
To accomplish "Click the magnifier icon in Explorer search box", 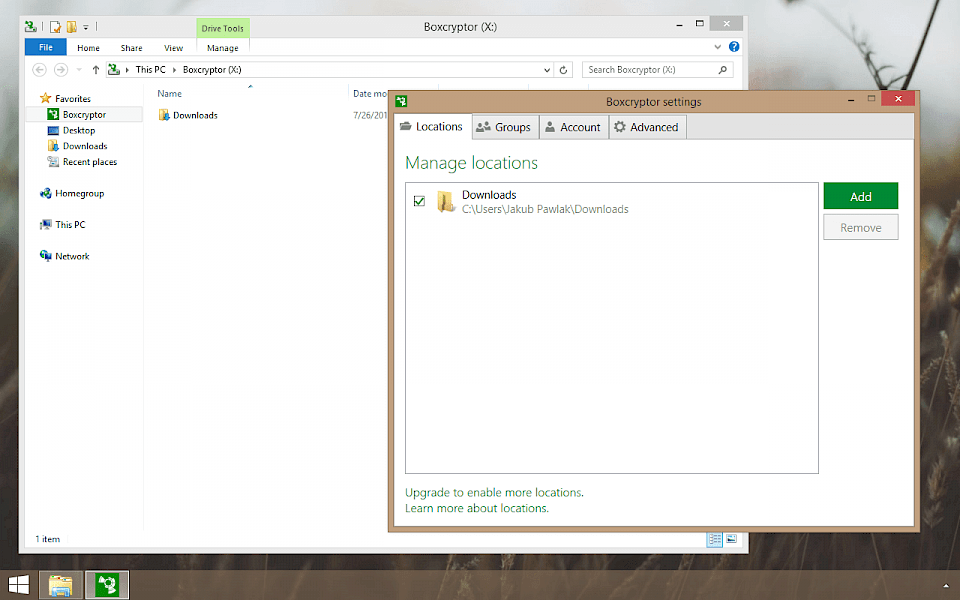I will tap(722, 70).
